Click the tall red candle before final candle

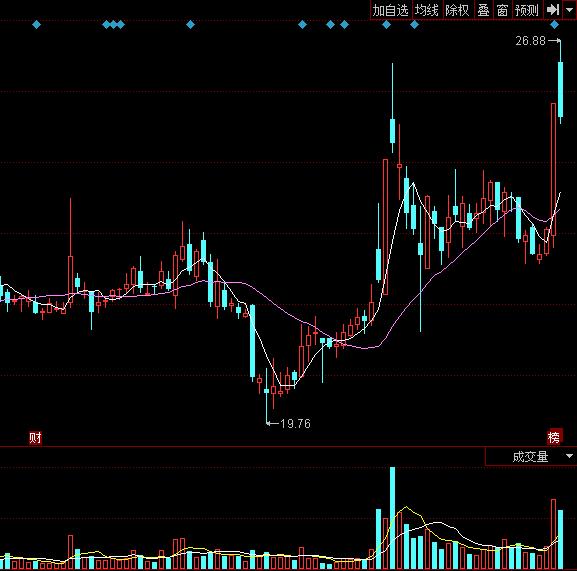click(x=553, y=169)
